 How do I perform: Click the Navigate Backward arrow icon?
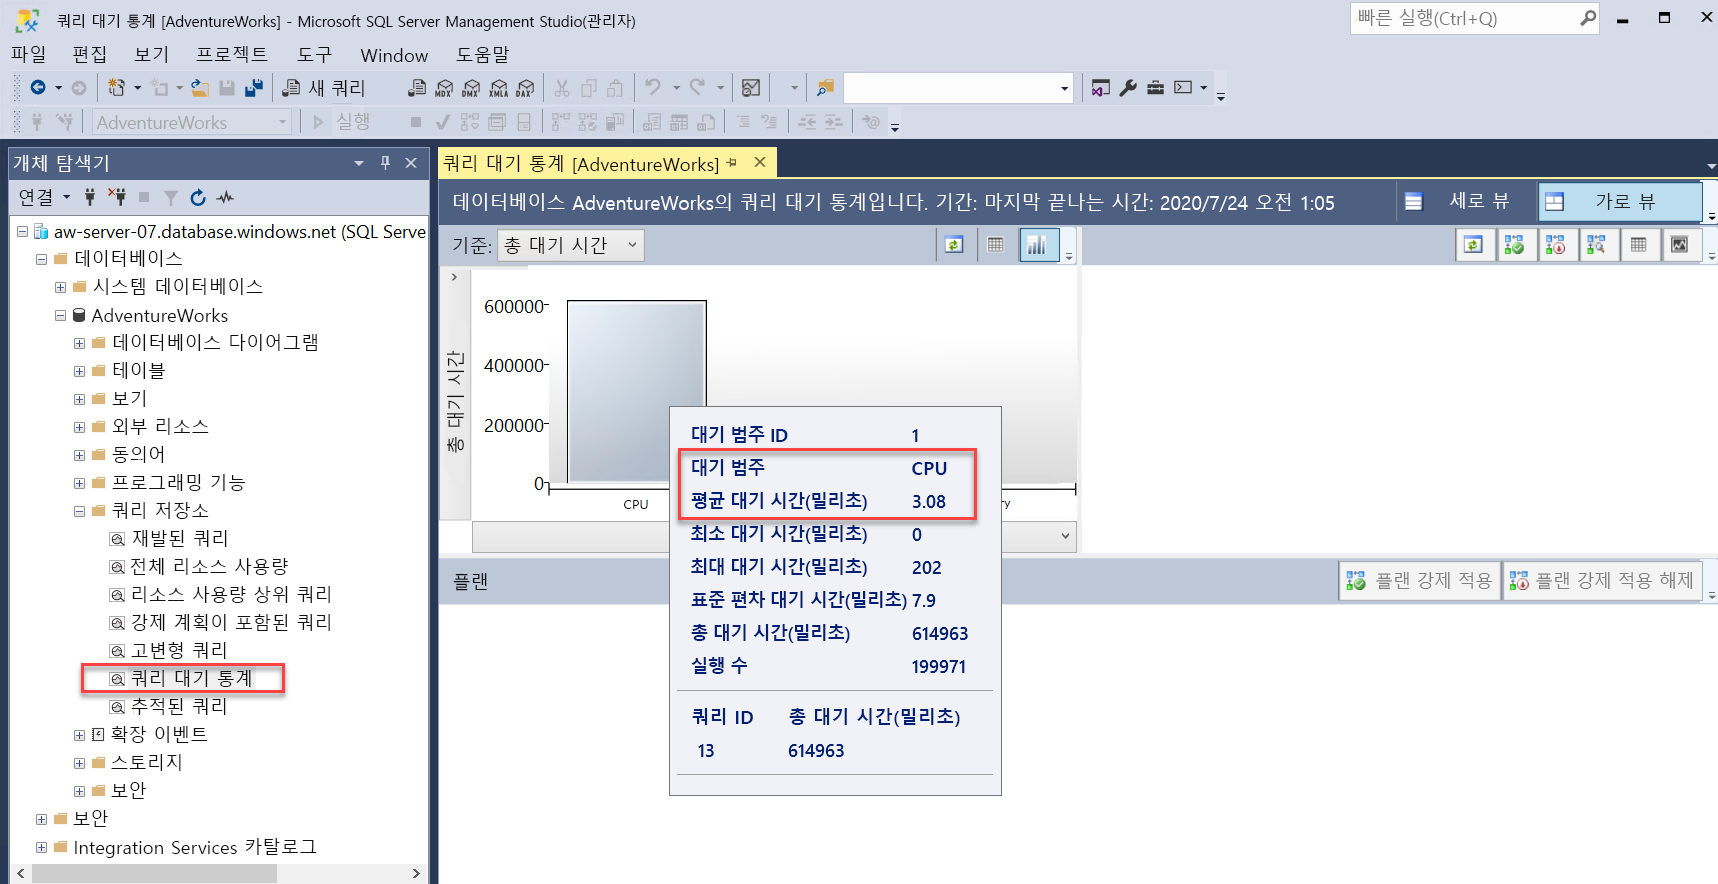[x=38, y=88]
